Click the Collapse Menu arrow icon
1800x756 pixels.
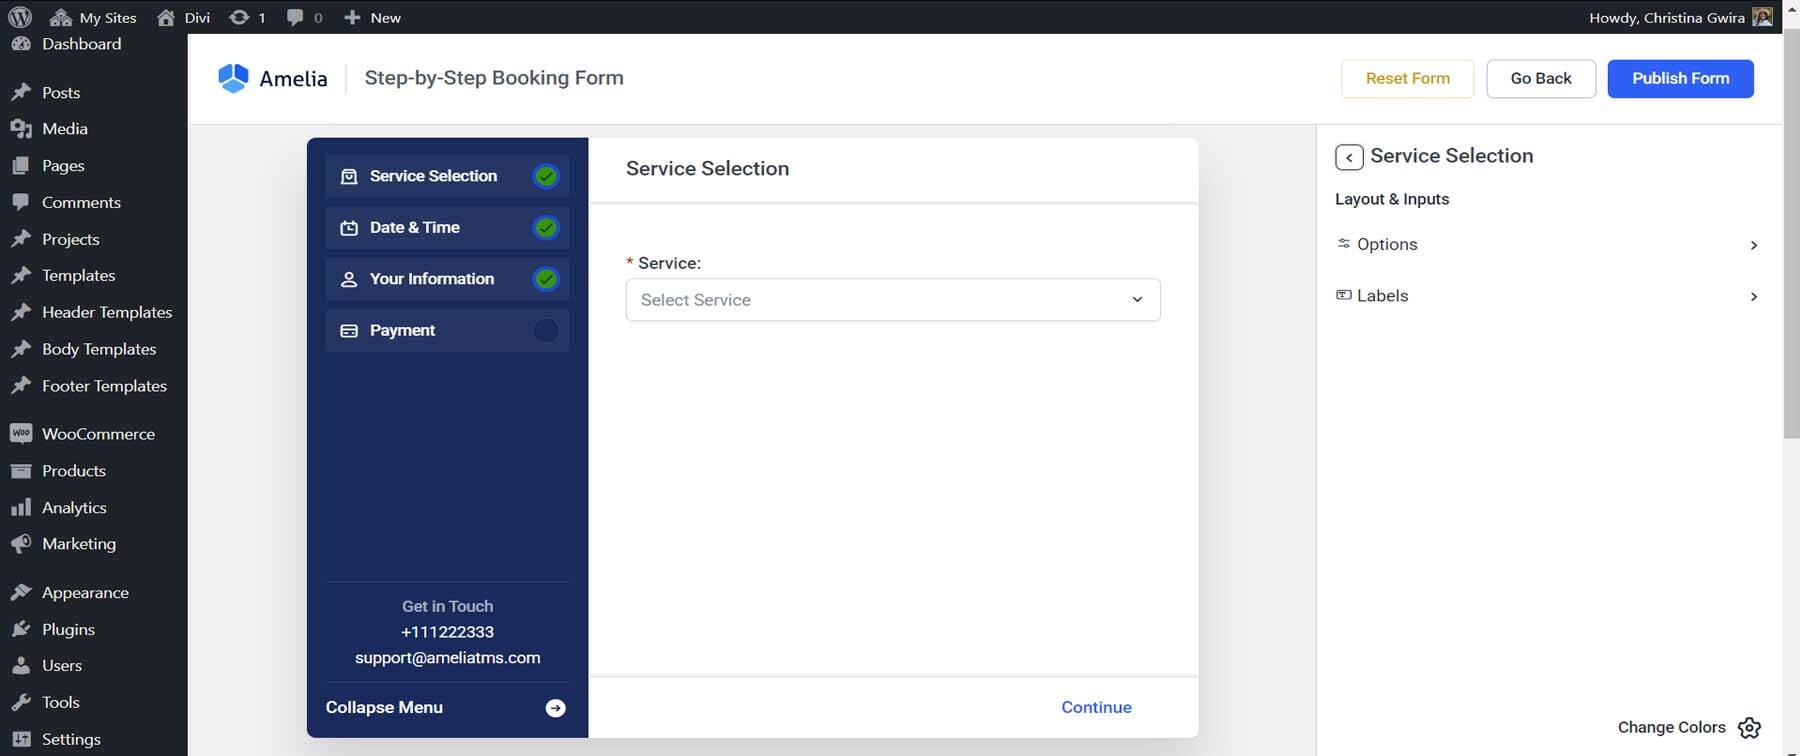(555, 708)
